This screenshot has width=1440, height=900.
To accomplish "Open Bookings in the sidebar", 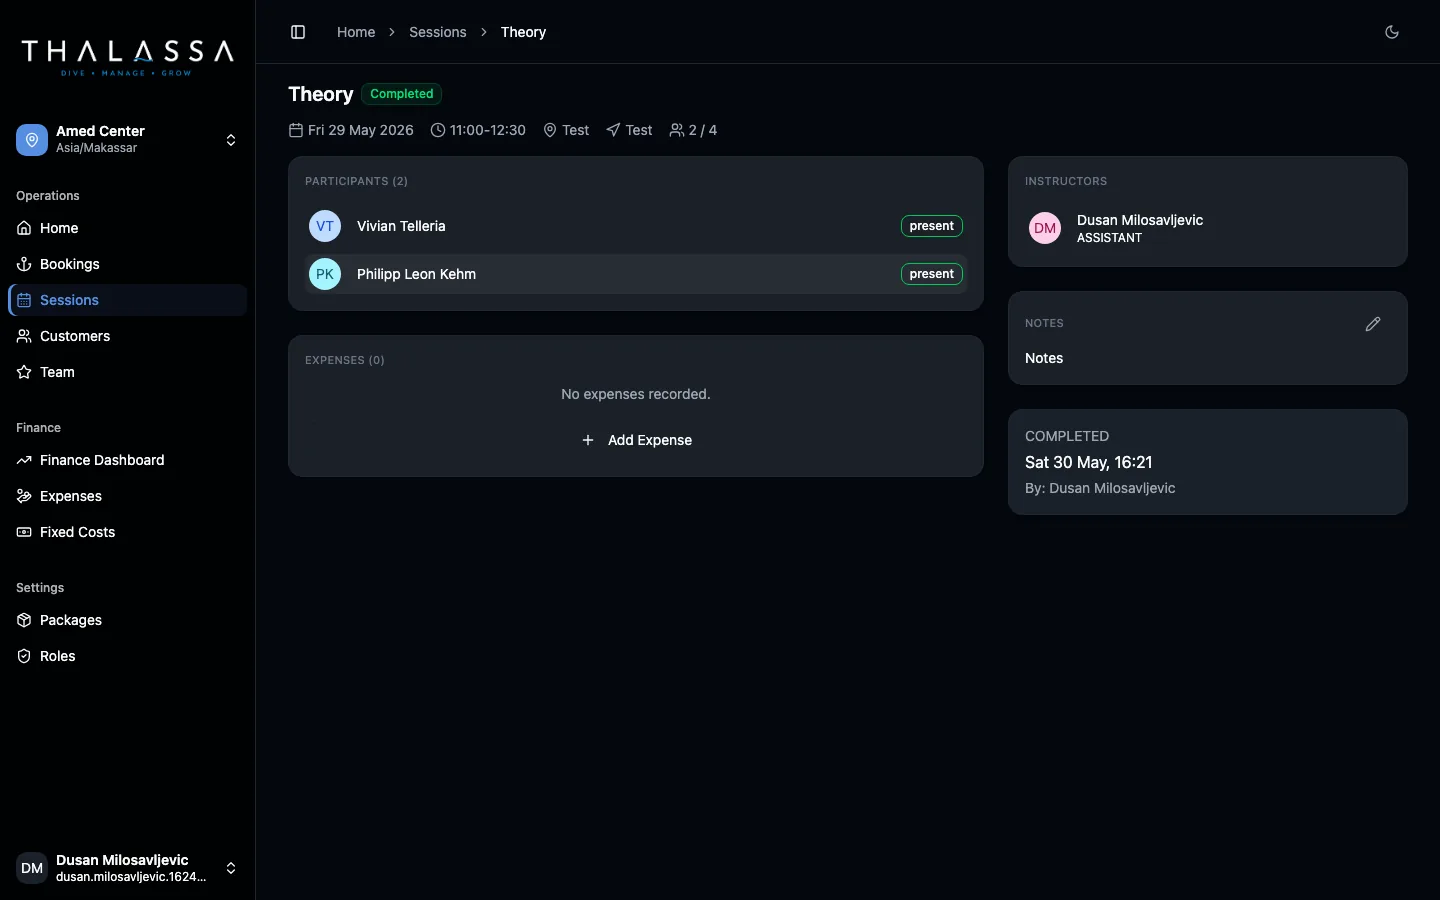I will pos(127,264).
